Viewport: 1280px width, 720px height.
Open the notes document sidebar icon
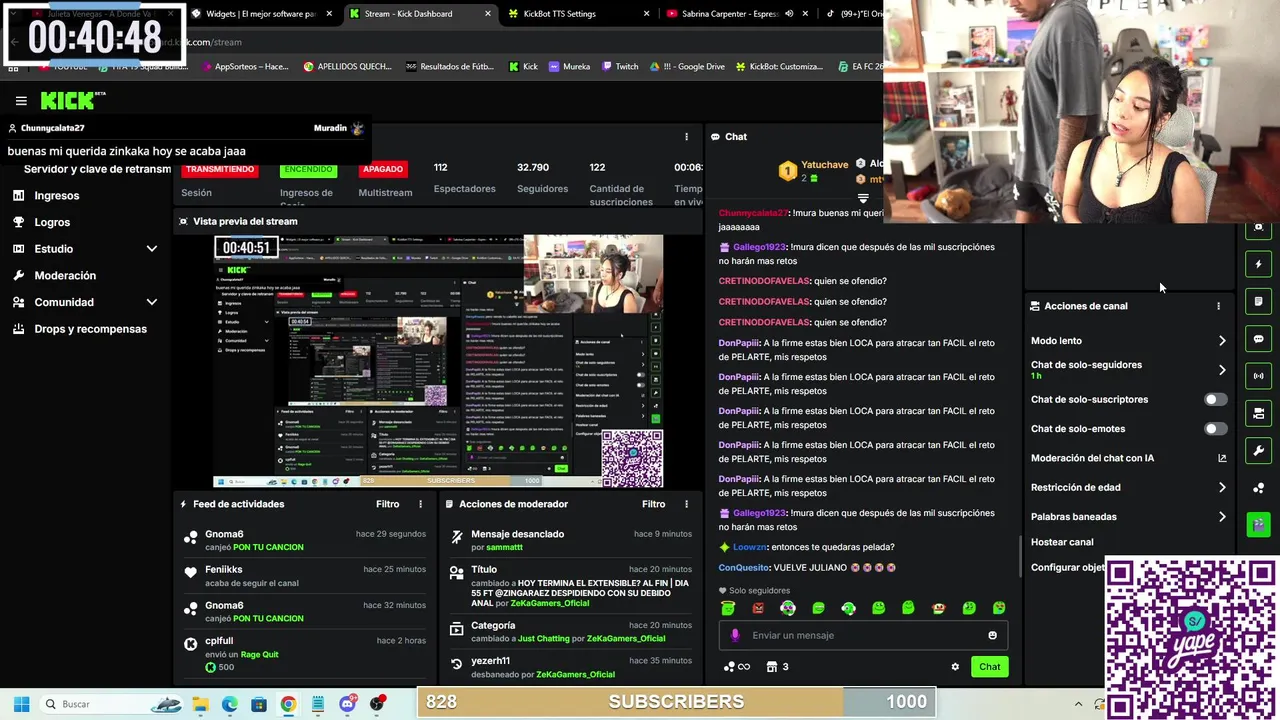pos(1258,301)
